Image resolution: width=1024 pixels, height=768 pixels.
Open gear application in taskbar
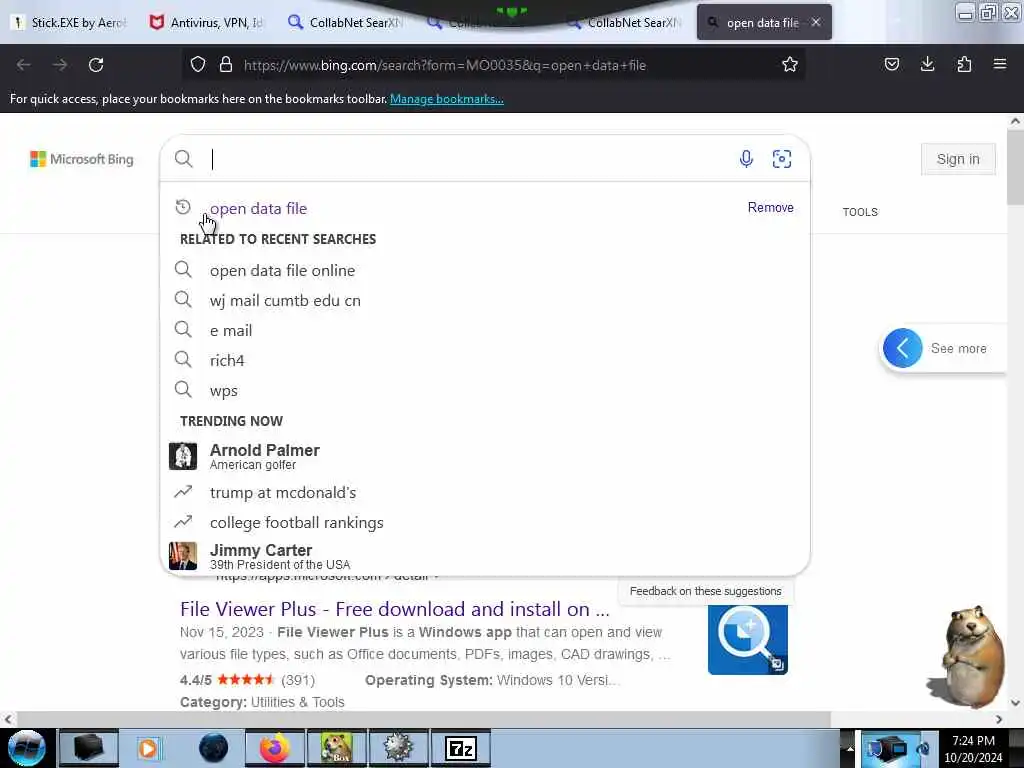click(398, 748)
